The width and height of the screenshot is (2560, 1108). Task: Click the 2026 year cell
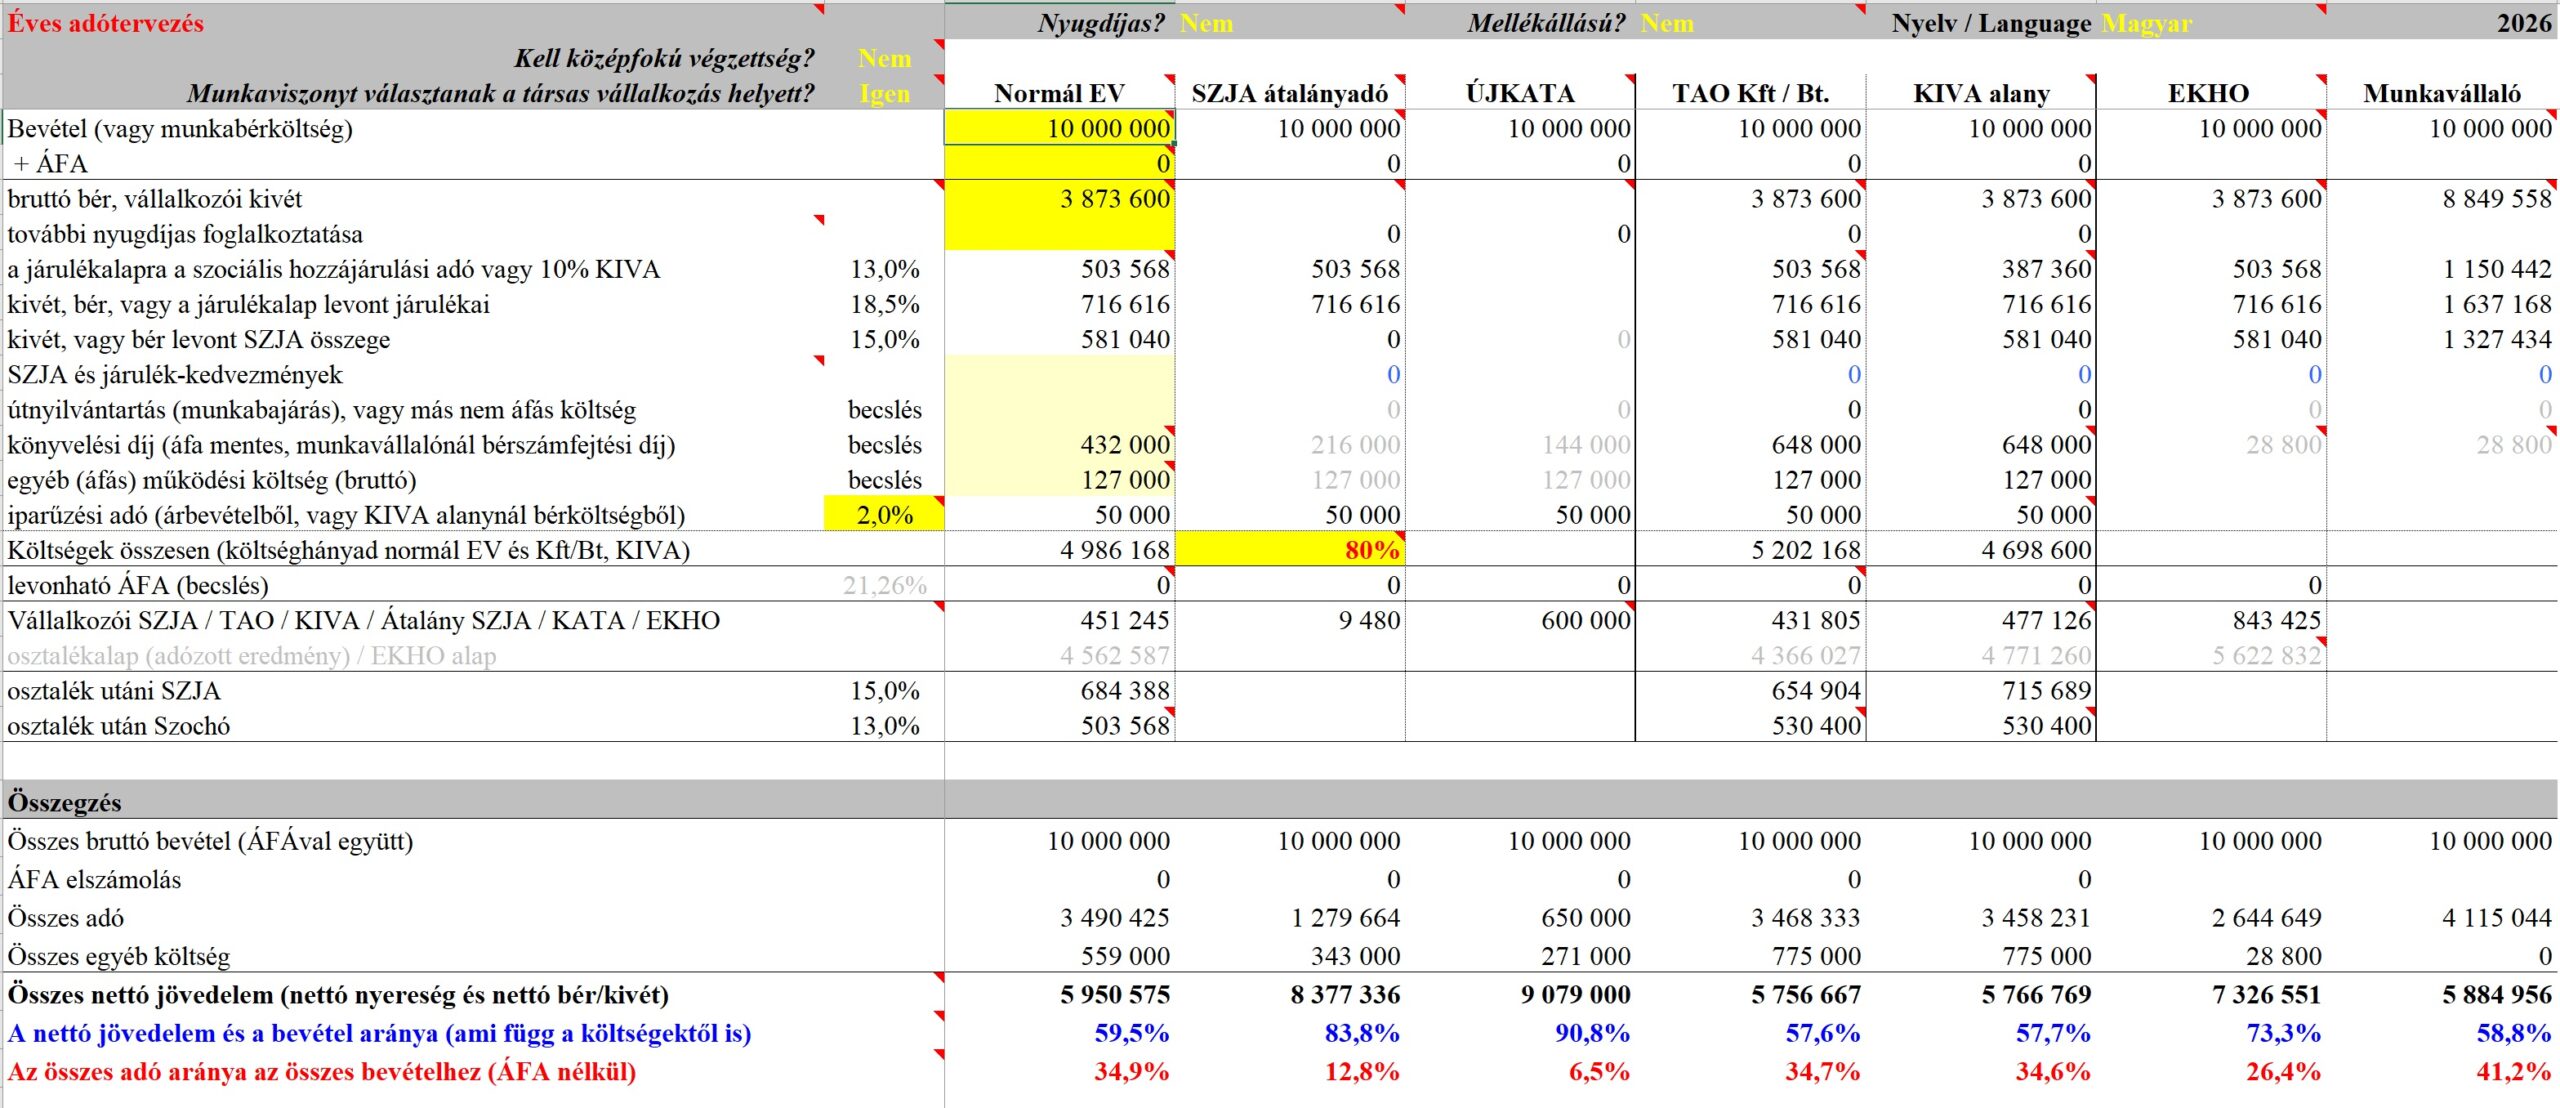click(x=2523, y=23)
